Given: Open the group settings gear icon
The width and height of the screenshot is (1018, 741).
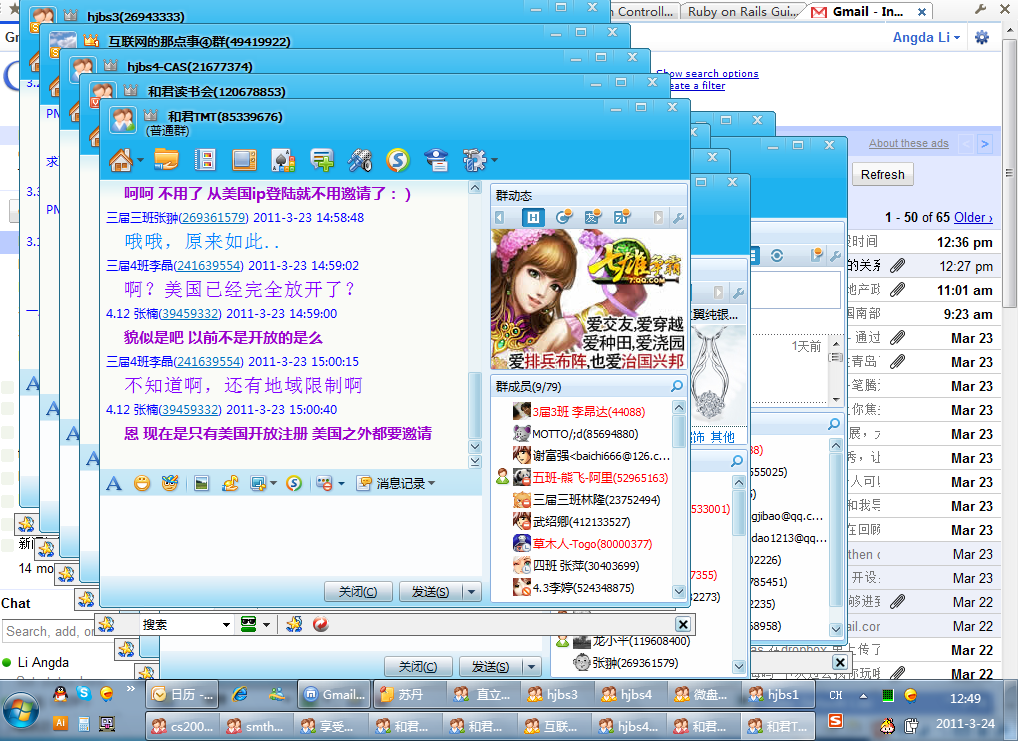Looking at the screenshot, I should point(473,160).
